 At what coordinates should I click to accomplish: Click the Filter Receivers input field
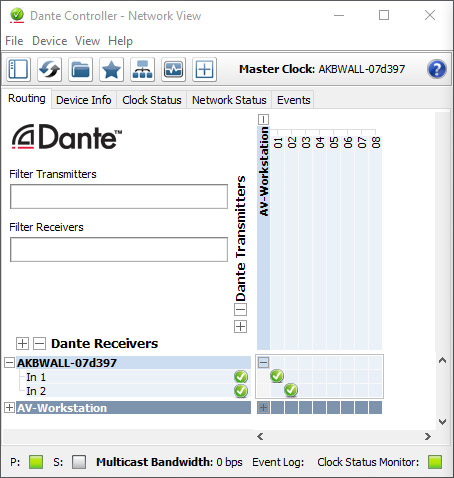(119, 249)
